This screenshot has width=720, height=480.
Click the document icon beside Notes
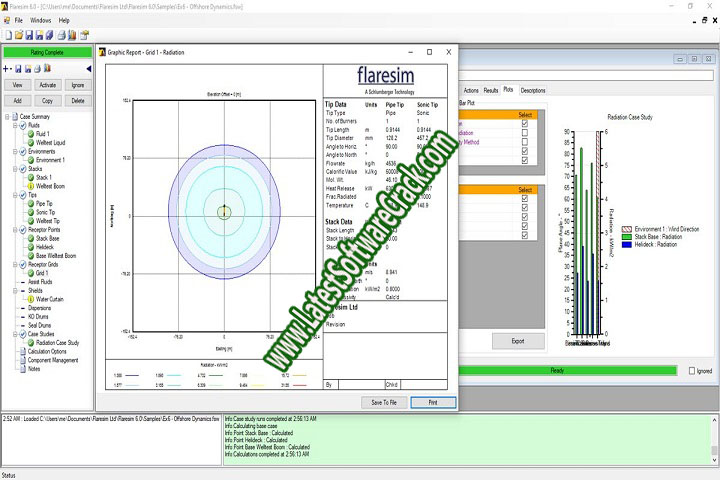22,369
